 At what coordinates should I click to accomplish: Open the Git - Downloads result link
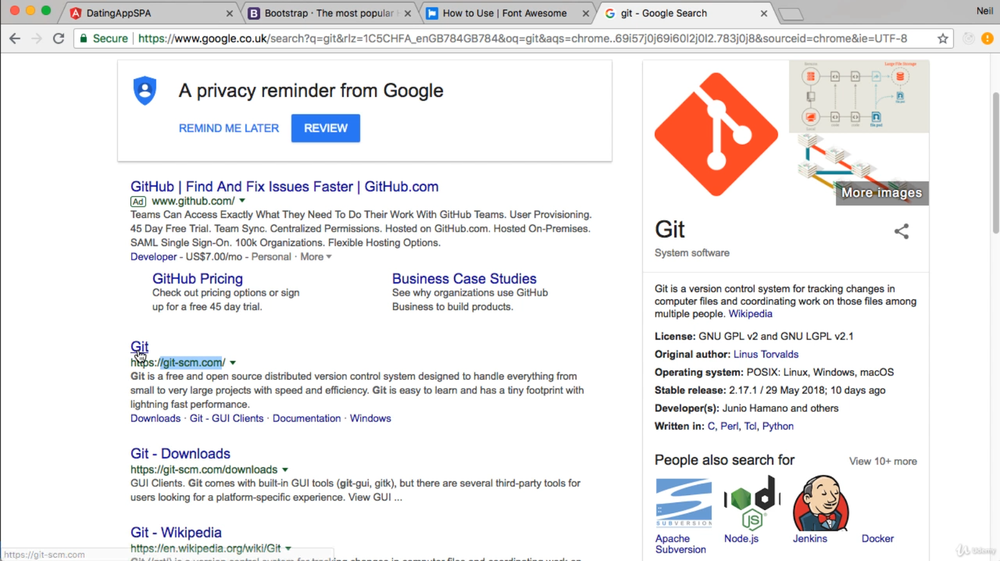(x=180, y=454)
